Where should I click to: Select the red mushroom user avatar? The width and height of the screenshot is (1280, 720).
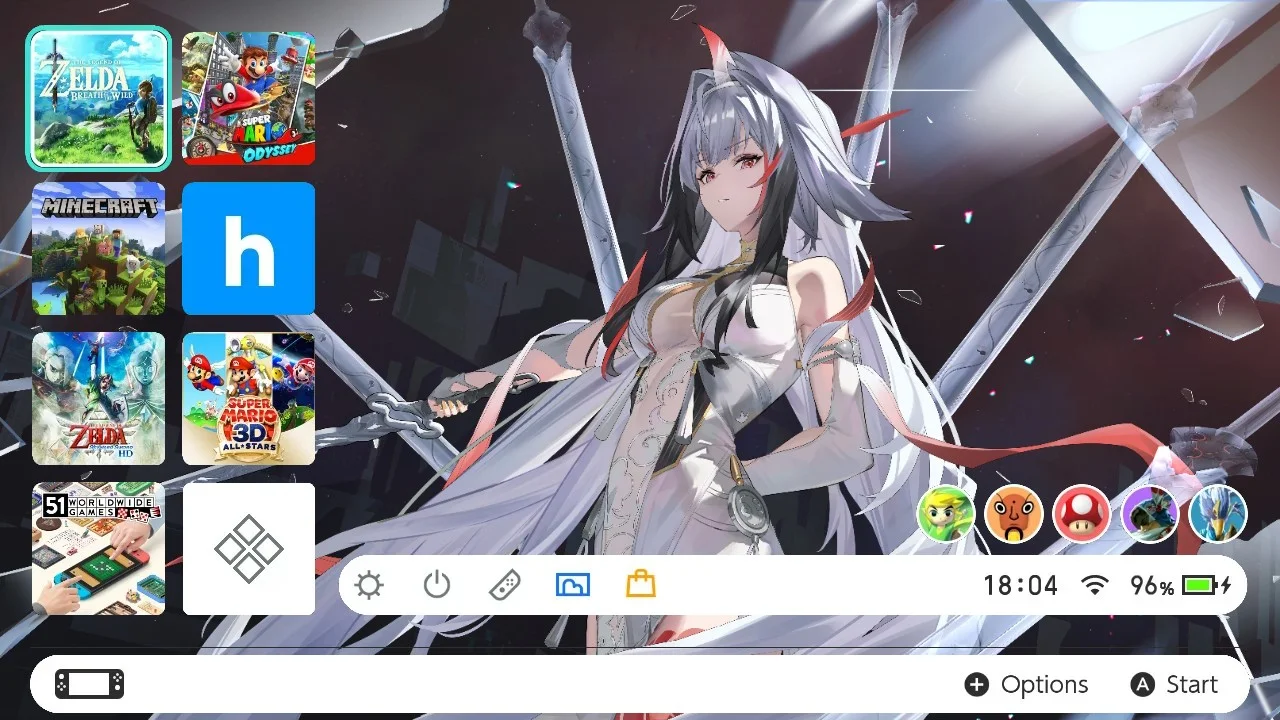1082,515
